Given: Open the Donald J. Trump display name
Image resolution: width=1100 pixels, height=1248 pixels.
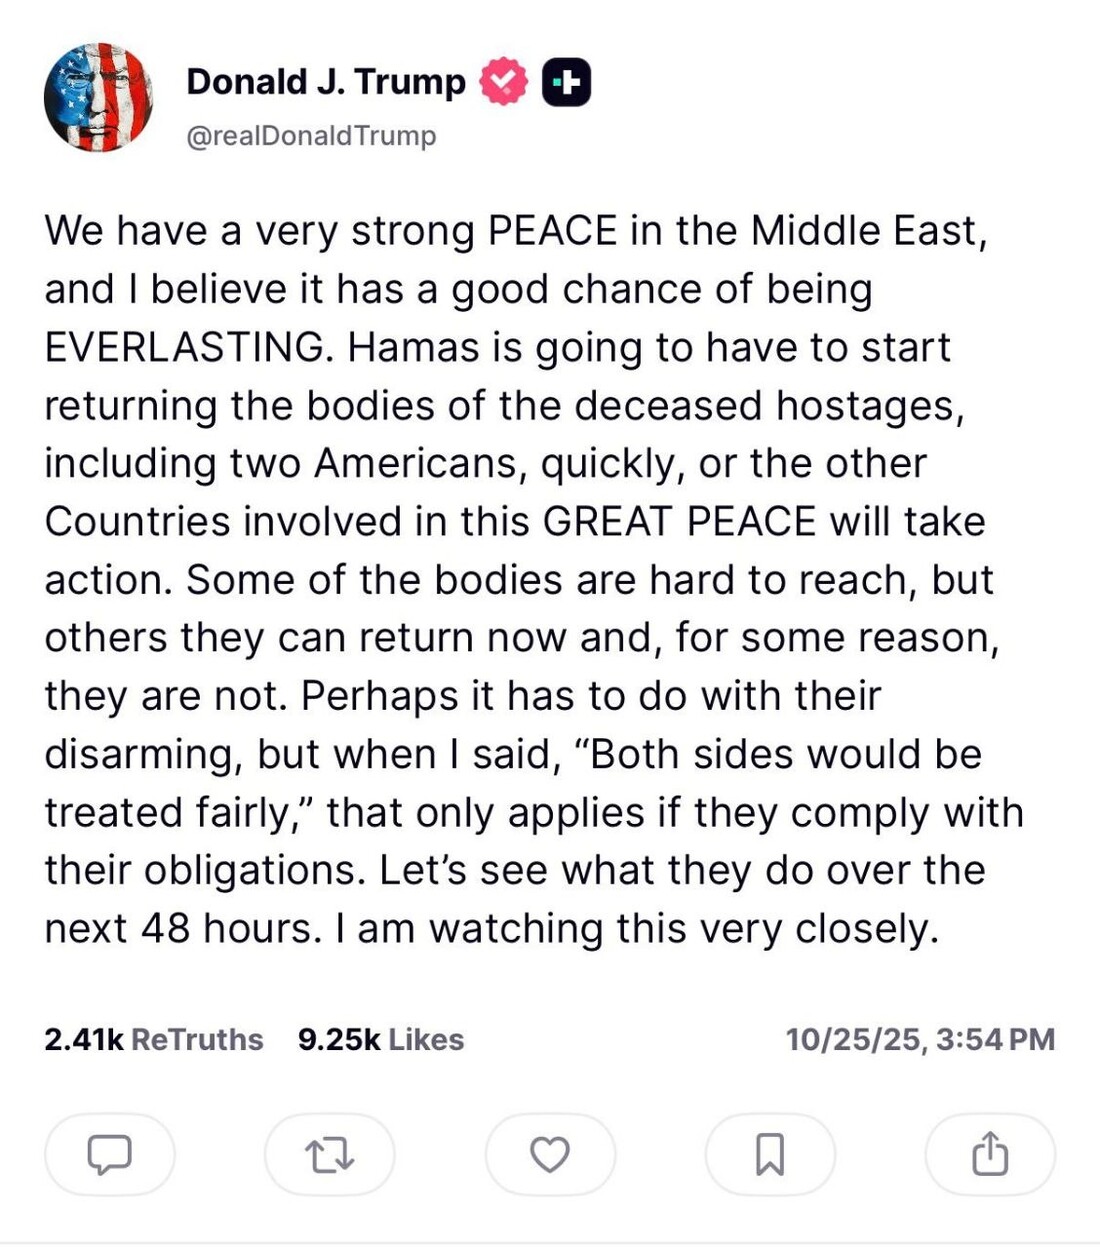Looking at the screenshot, I should click(326, 82).
